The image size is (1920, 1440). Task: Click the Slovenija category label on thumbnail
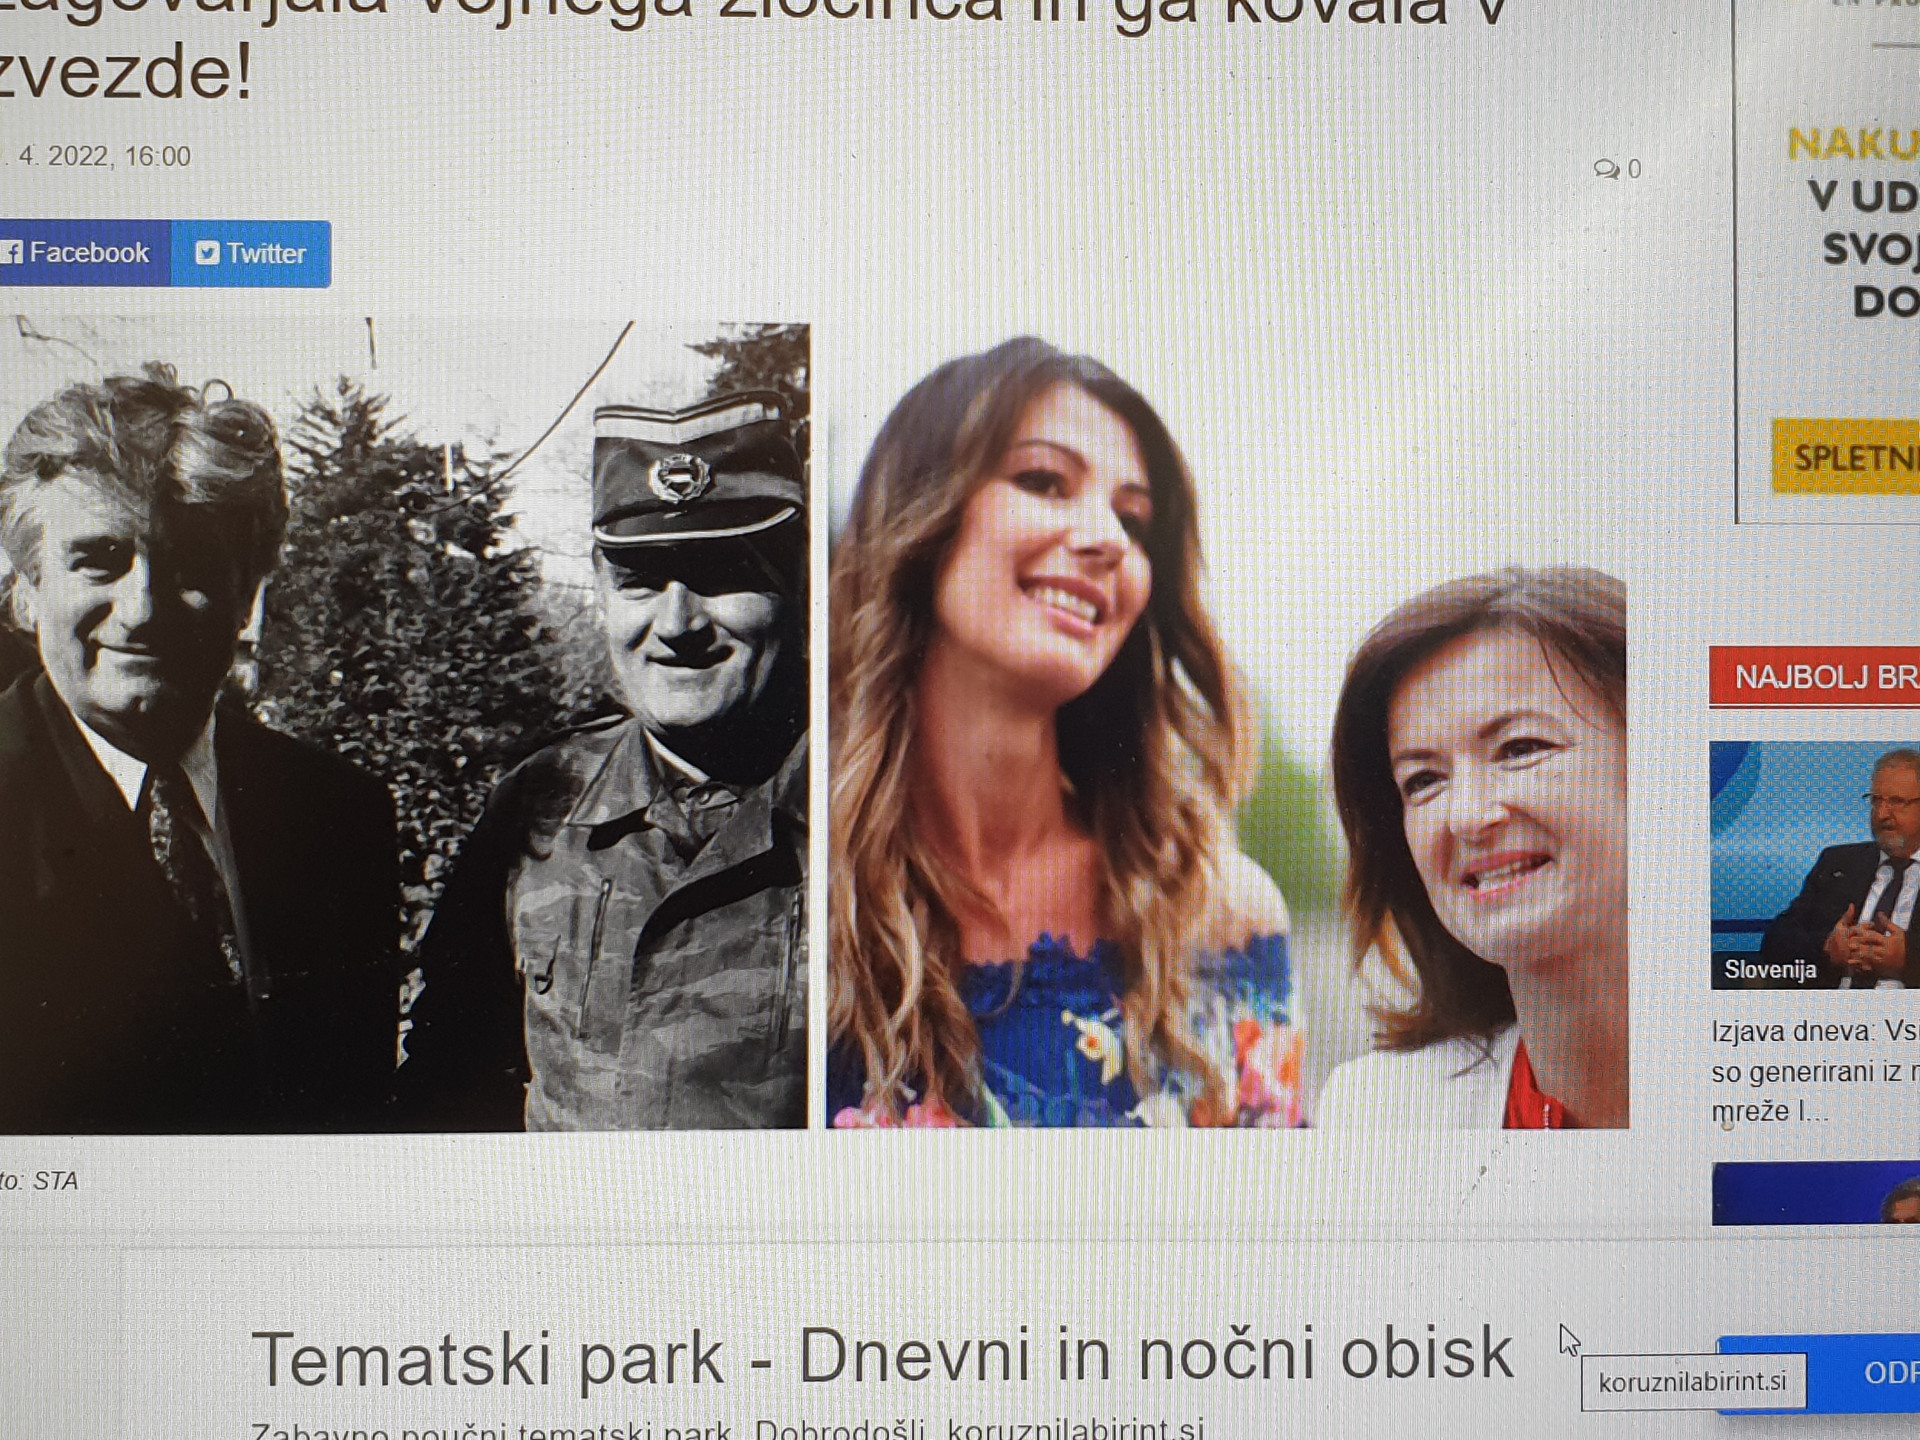tap(1769, 969)
